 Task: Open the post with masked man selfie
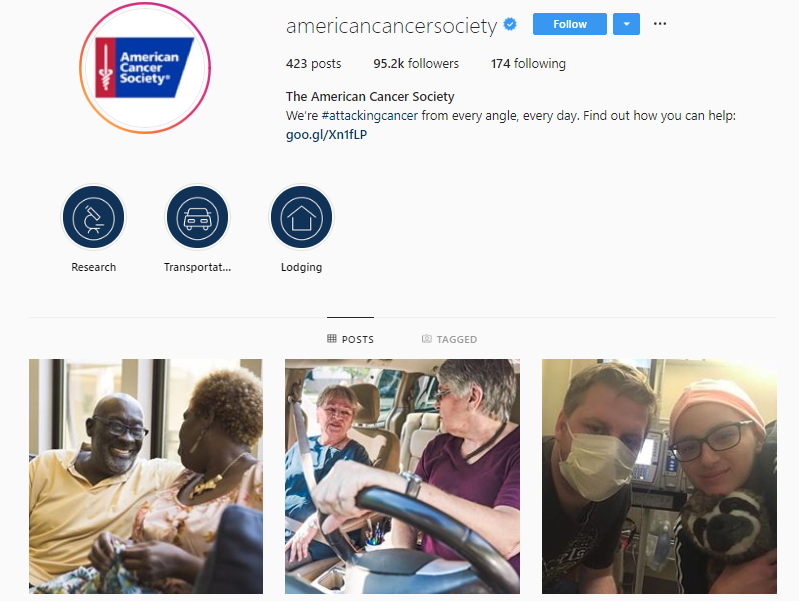(659, 476)
